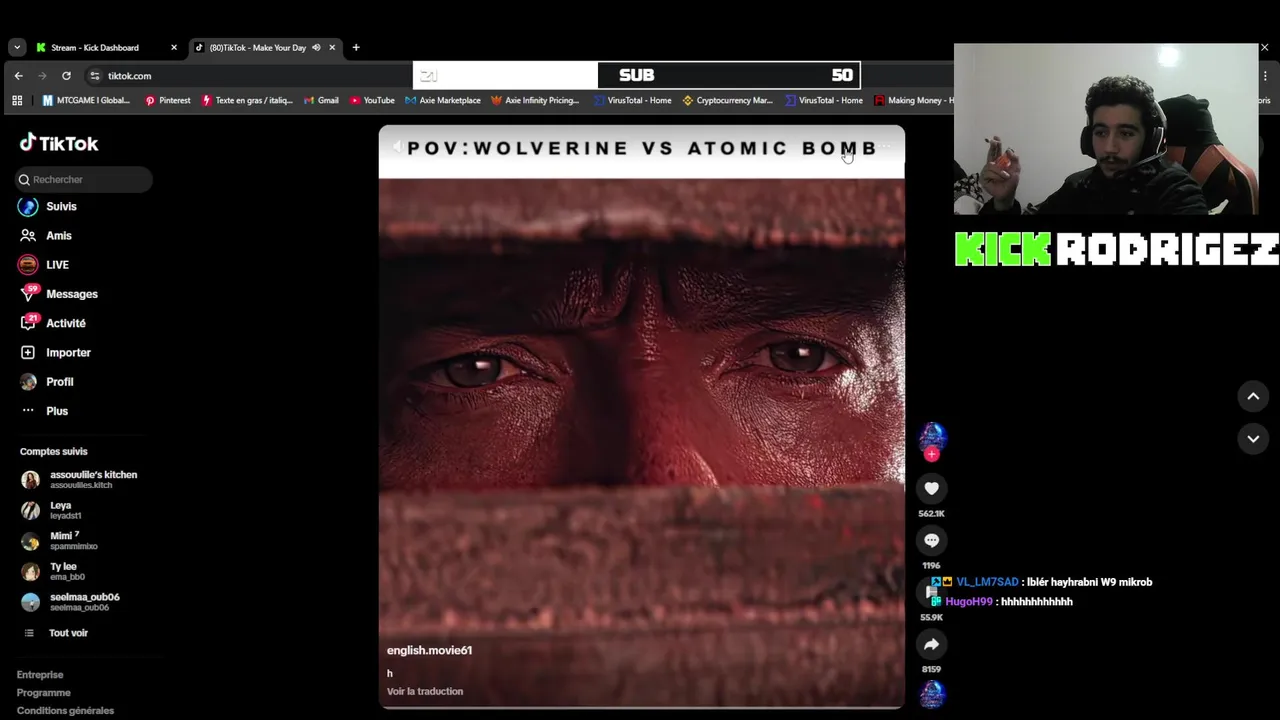Open Texte en gras / italique bookmark

247,100
